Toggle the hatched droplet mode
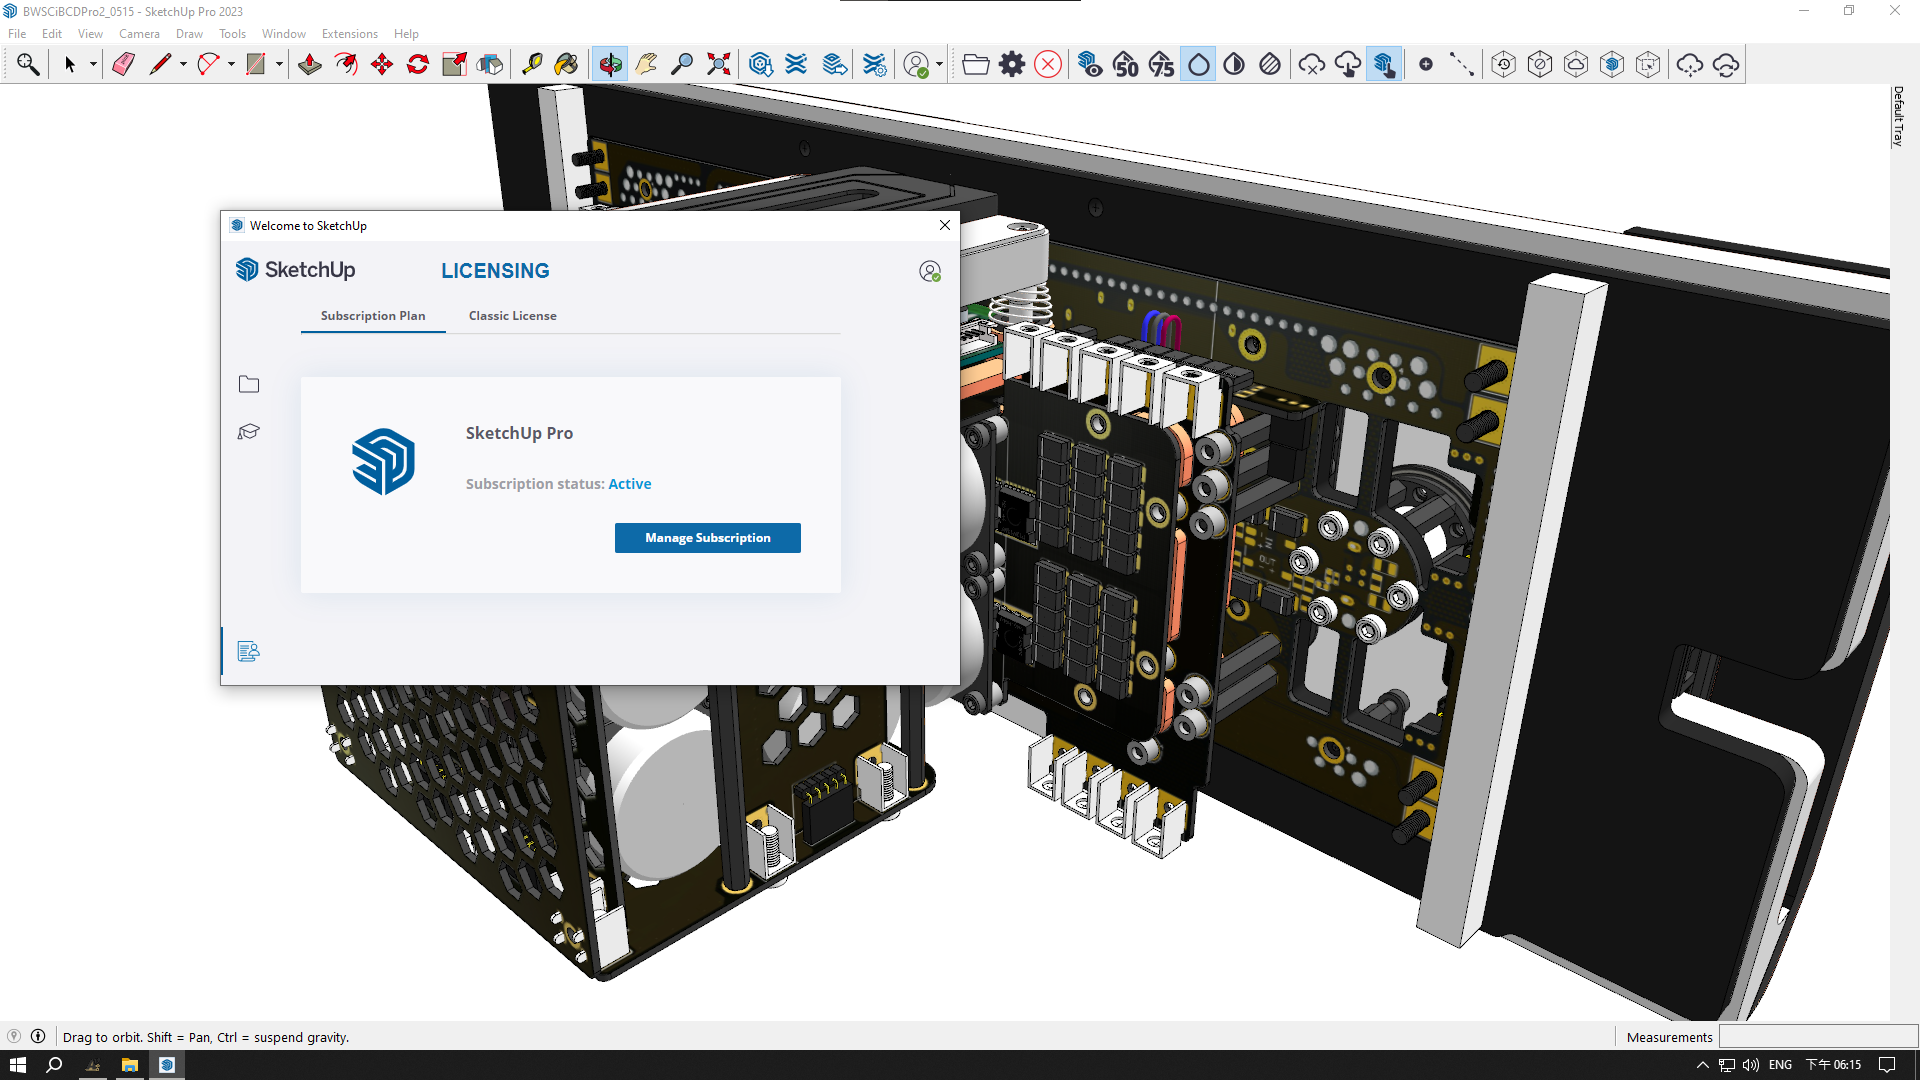Image resolution: width=1920 pixels, height=1080 pixels. [1270, 65]
